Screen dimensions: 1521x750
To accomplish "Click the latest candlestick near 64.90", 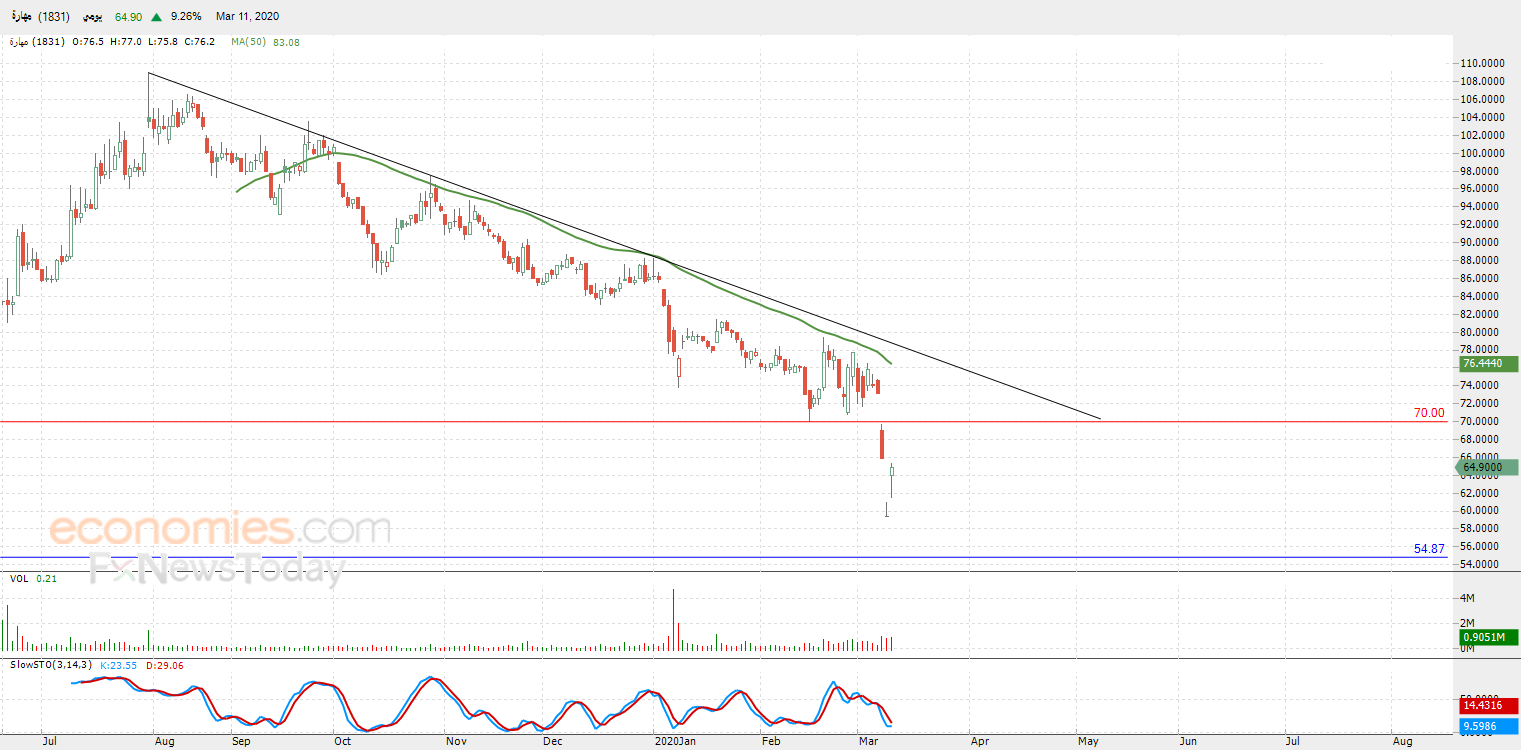I will [x=891, y=480].
